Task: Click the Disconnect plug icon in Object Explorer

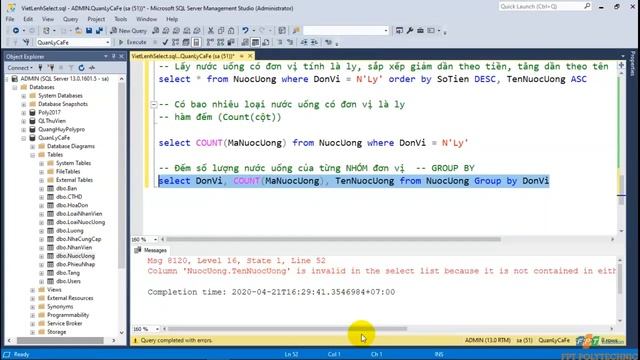Action: [51, 68]
